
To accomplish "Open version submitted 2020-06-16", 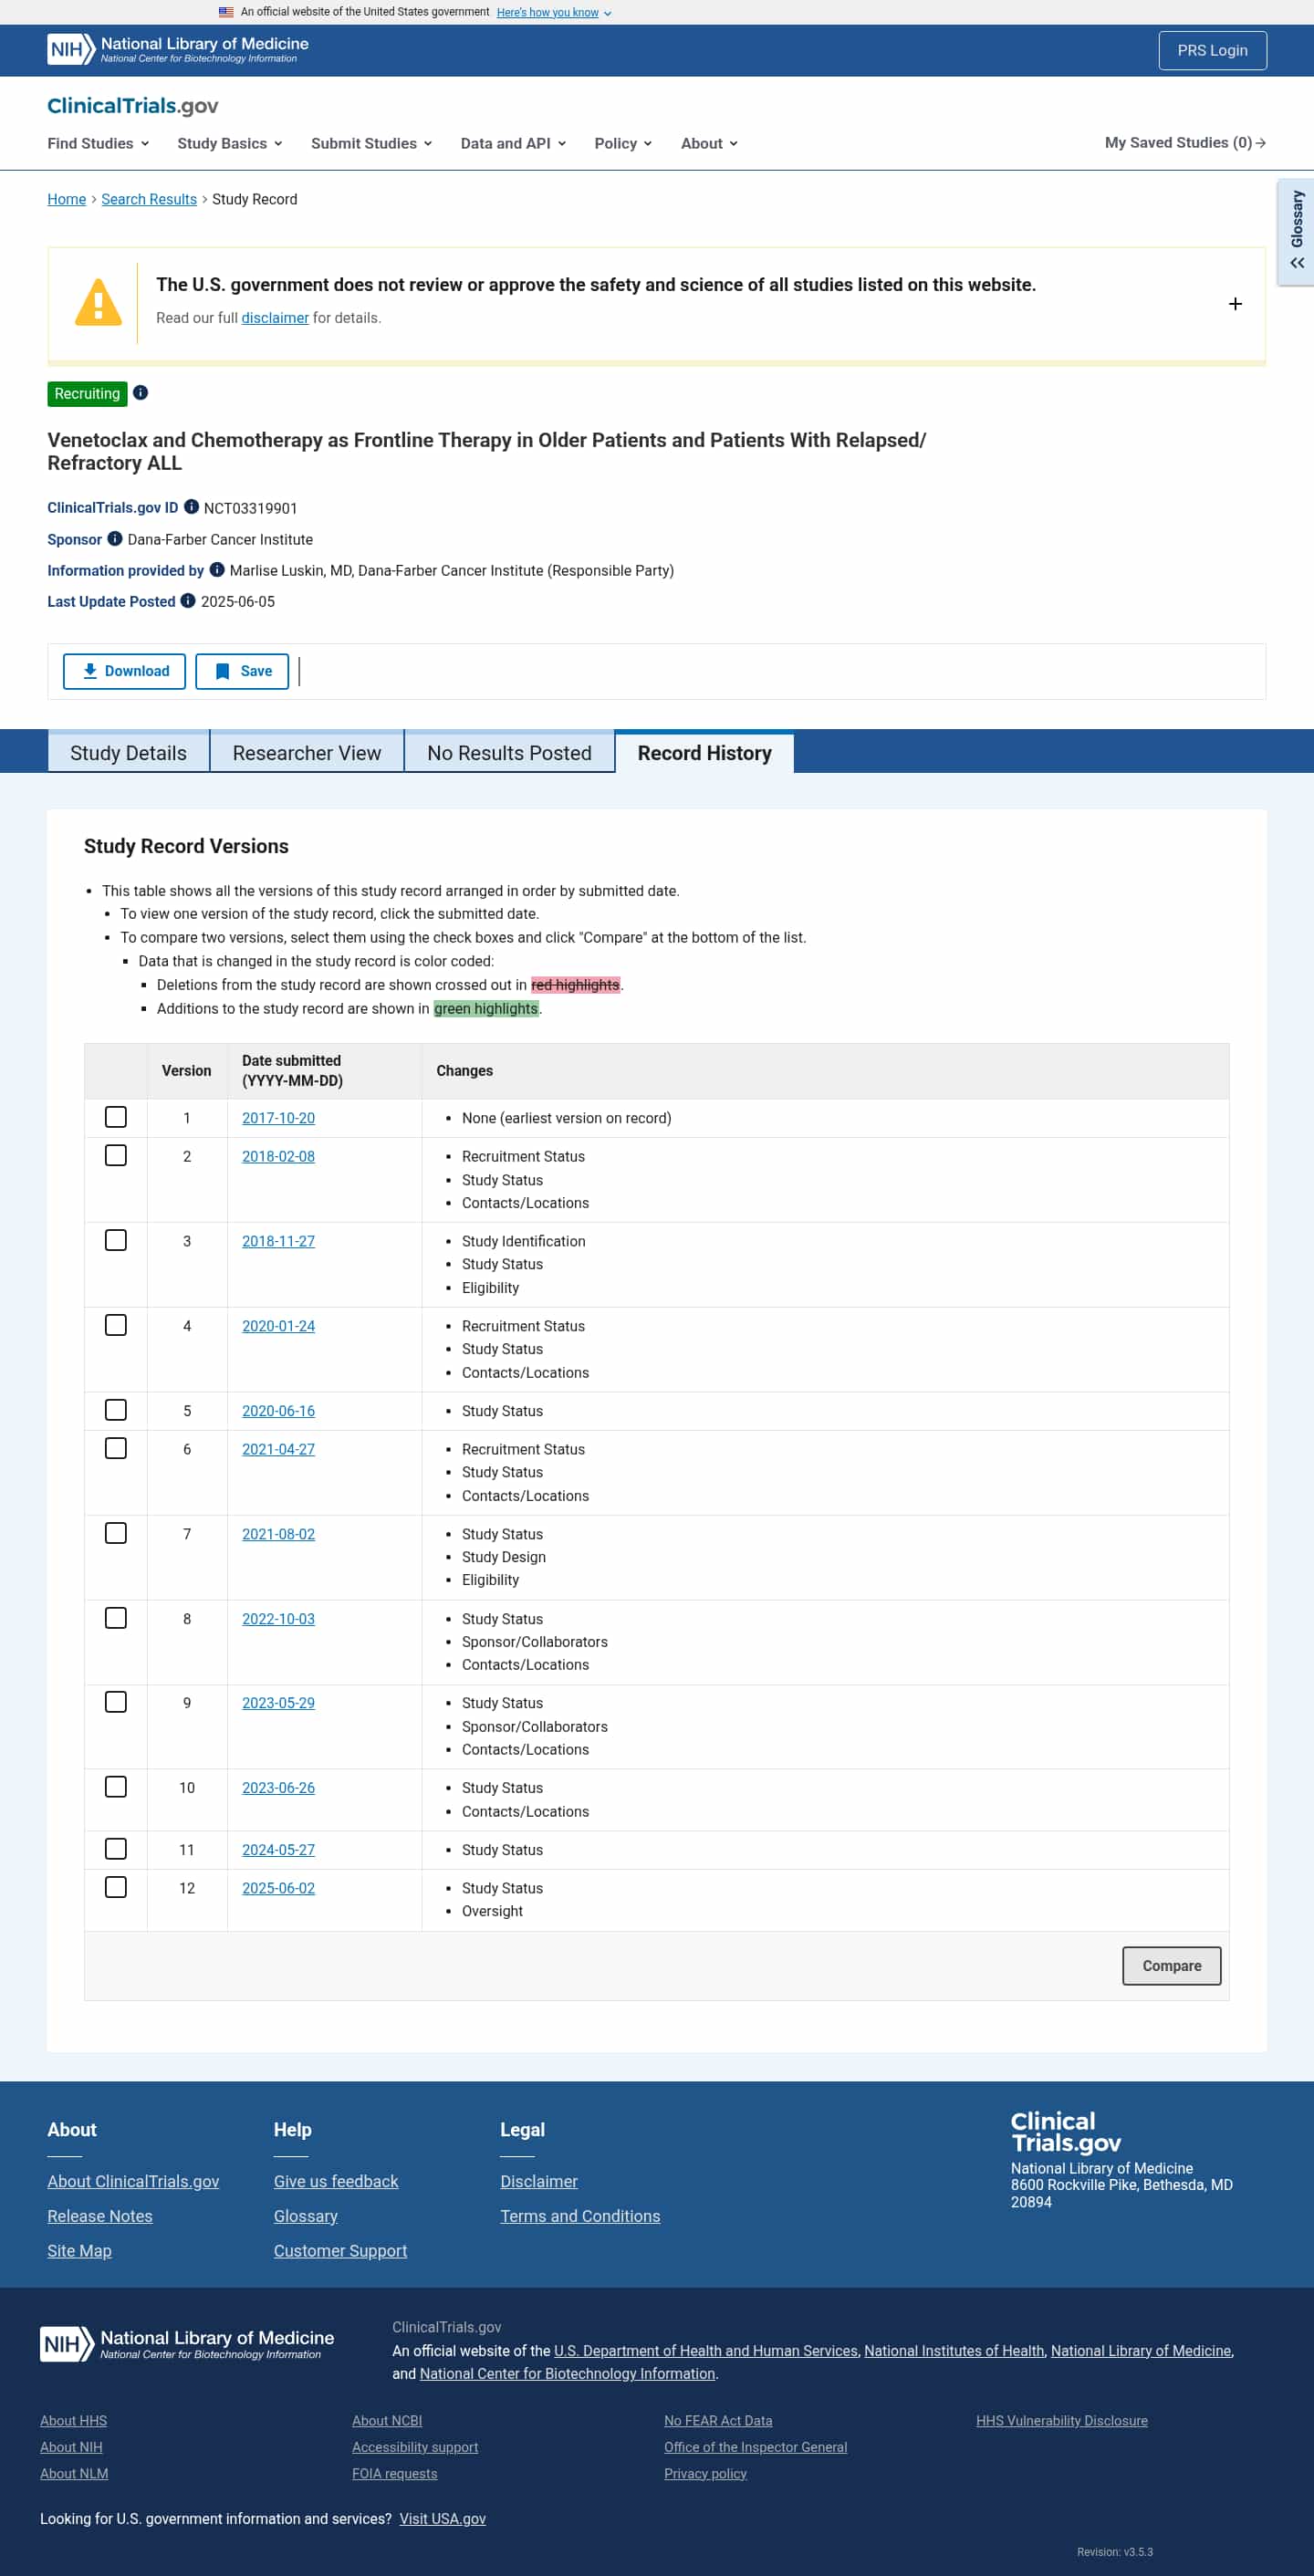I will [x=278, y=1411].
